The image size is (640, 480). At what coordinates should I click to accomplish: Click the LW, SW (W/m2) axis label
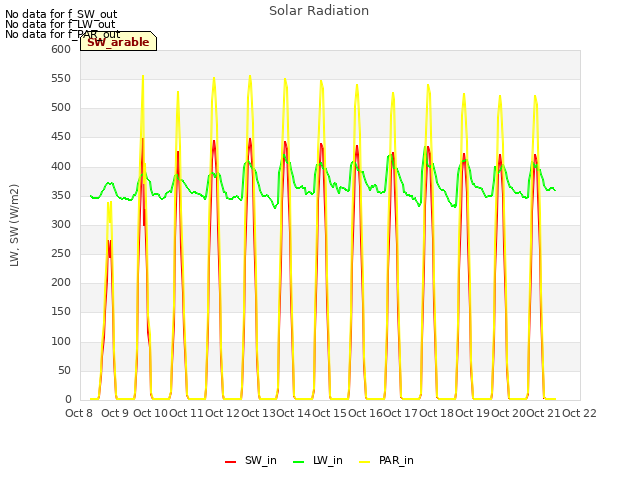[x=15, y=225]
